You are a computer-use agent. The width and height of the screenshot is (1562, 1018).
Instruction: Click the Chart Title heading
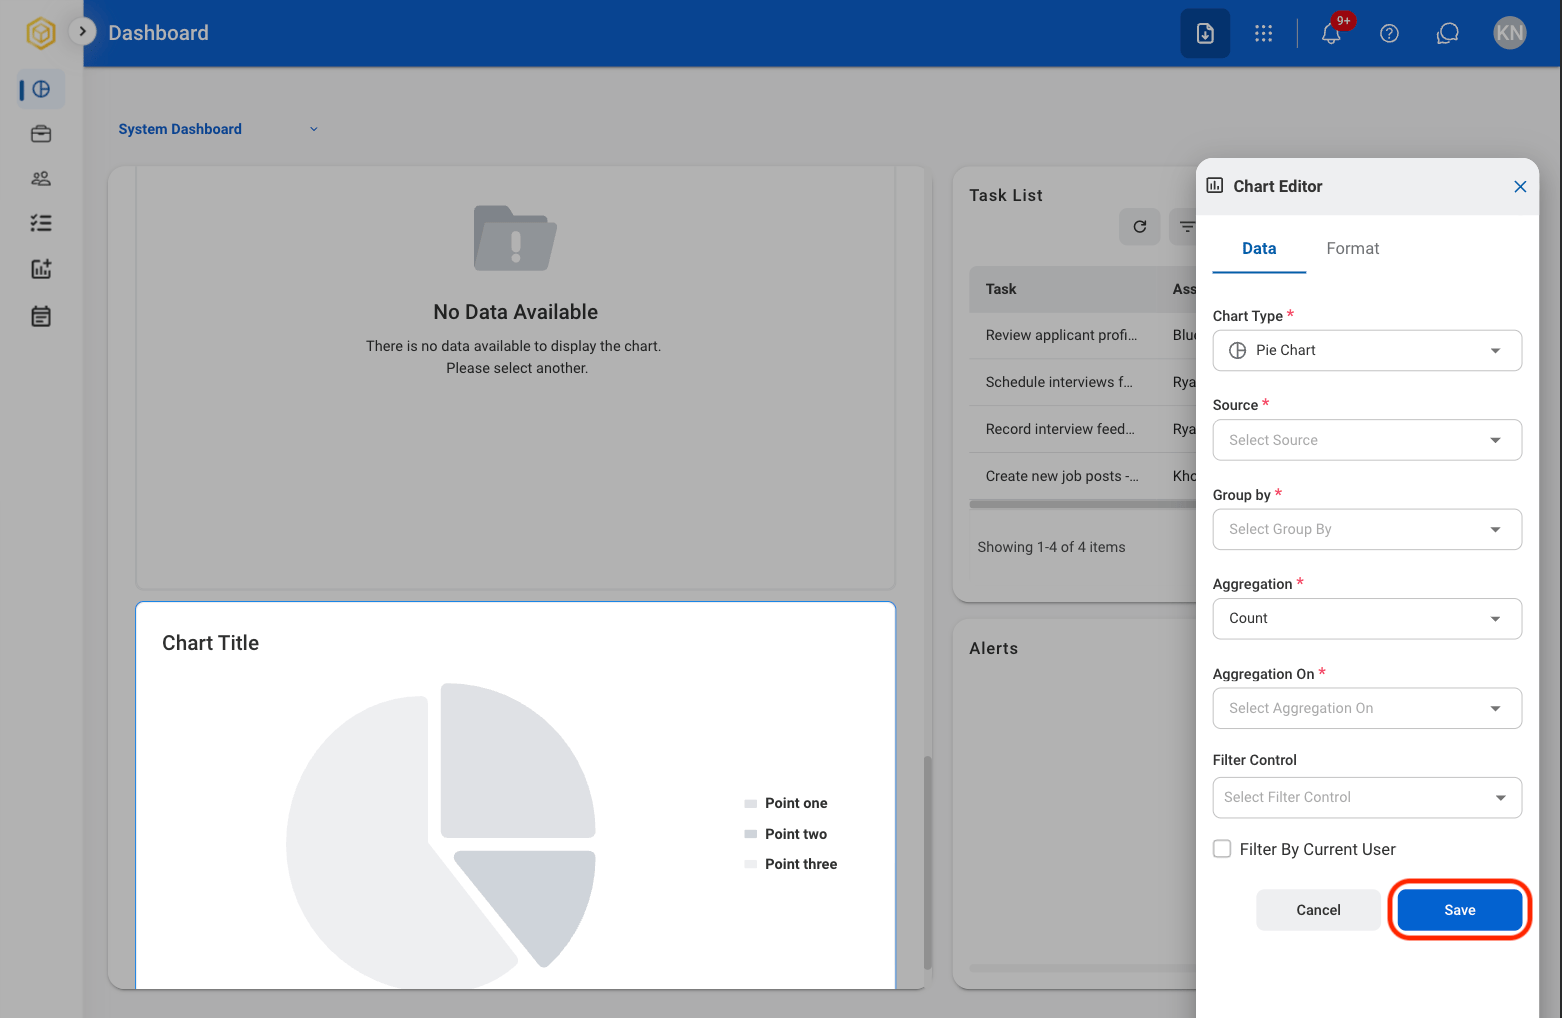tap(211, 643)
